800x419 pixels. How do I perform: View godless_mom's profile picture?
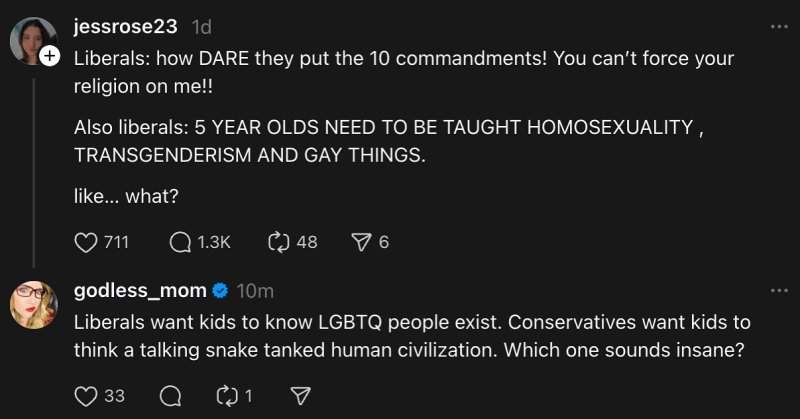pos(33,304)
